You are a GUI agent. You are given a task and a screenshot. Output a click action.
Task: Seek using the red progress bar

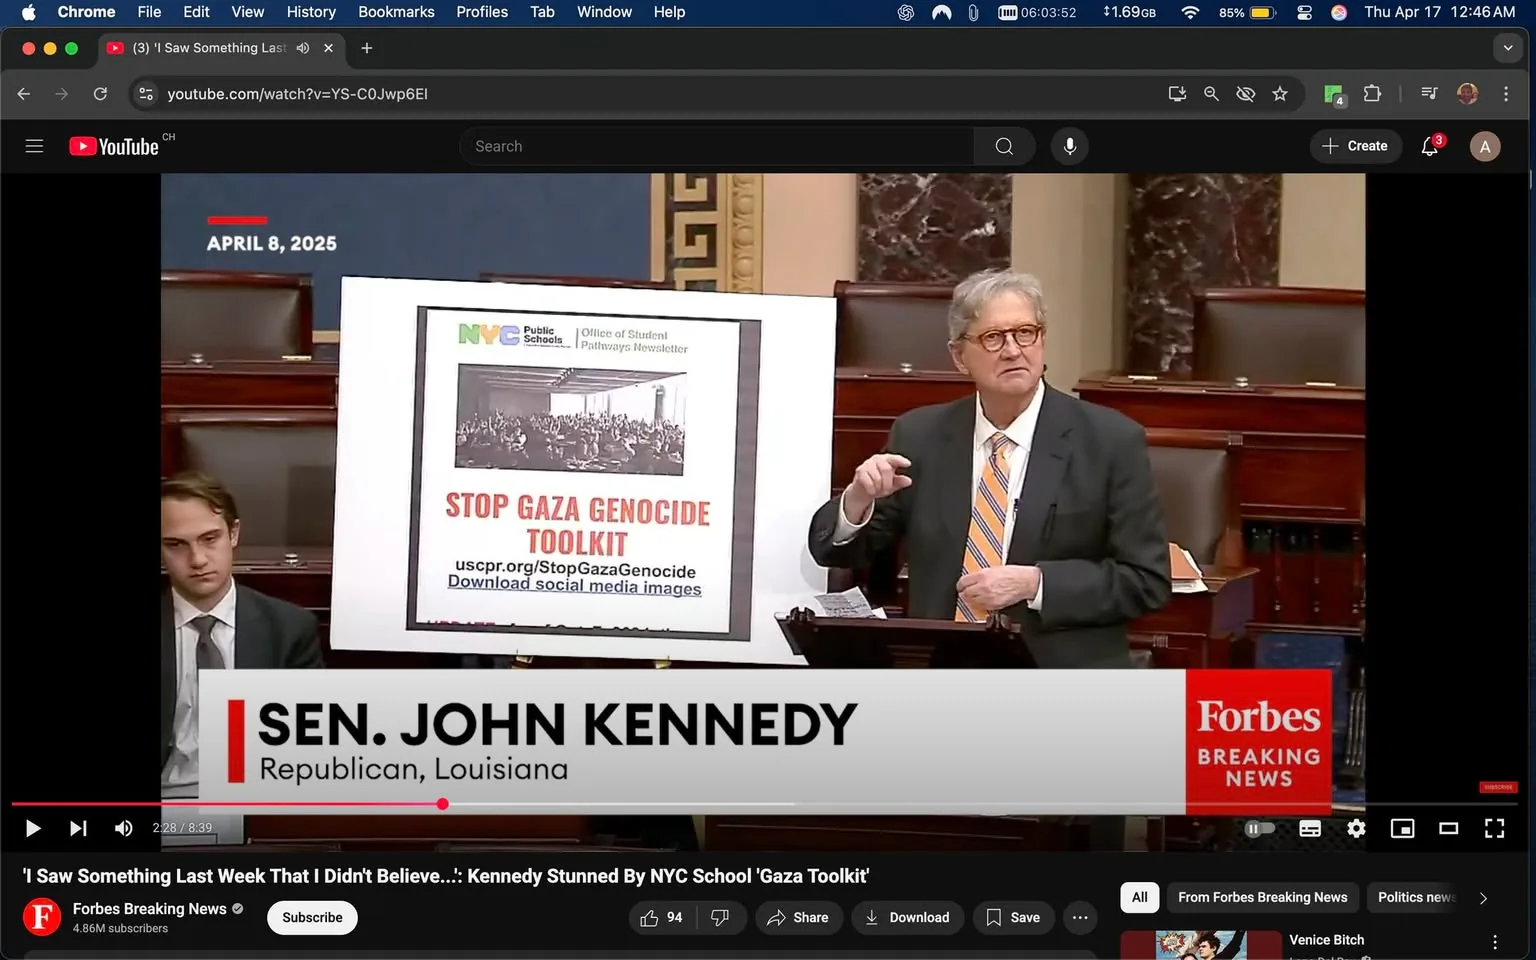tap(442, 804)
